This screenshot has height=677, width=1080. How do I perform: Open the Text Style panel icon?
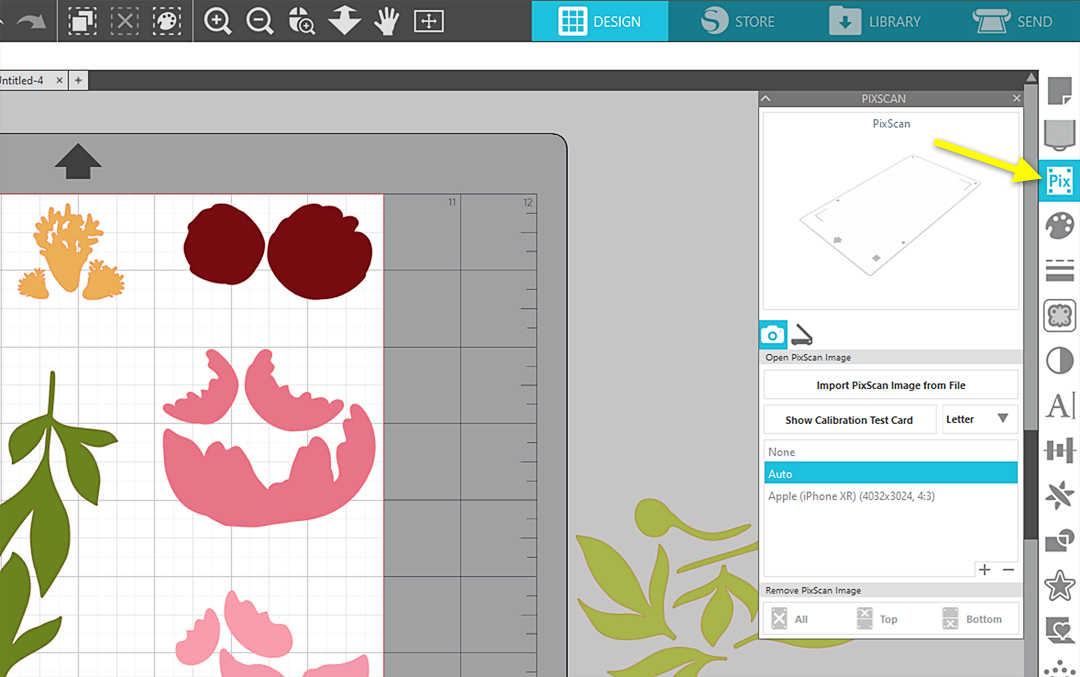1059,406
